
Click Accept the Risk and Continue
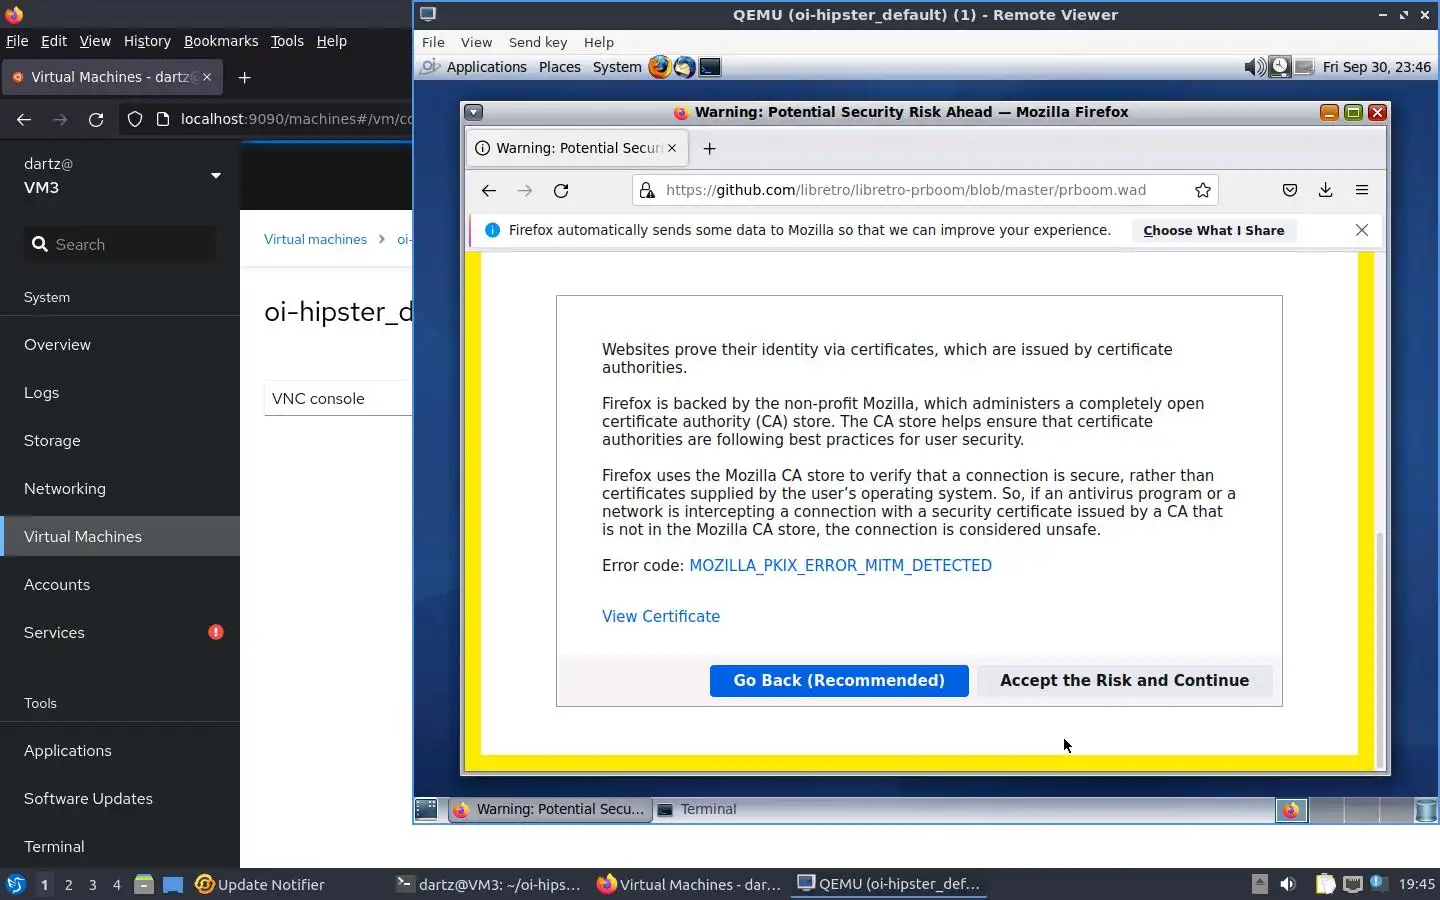1124,680
